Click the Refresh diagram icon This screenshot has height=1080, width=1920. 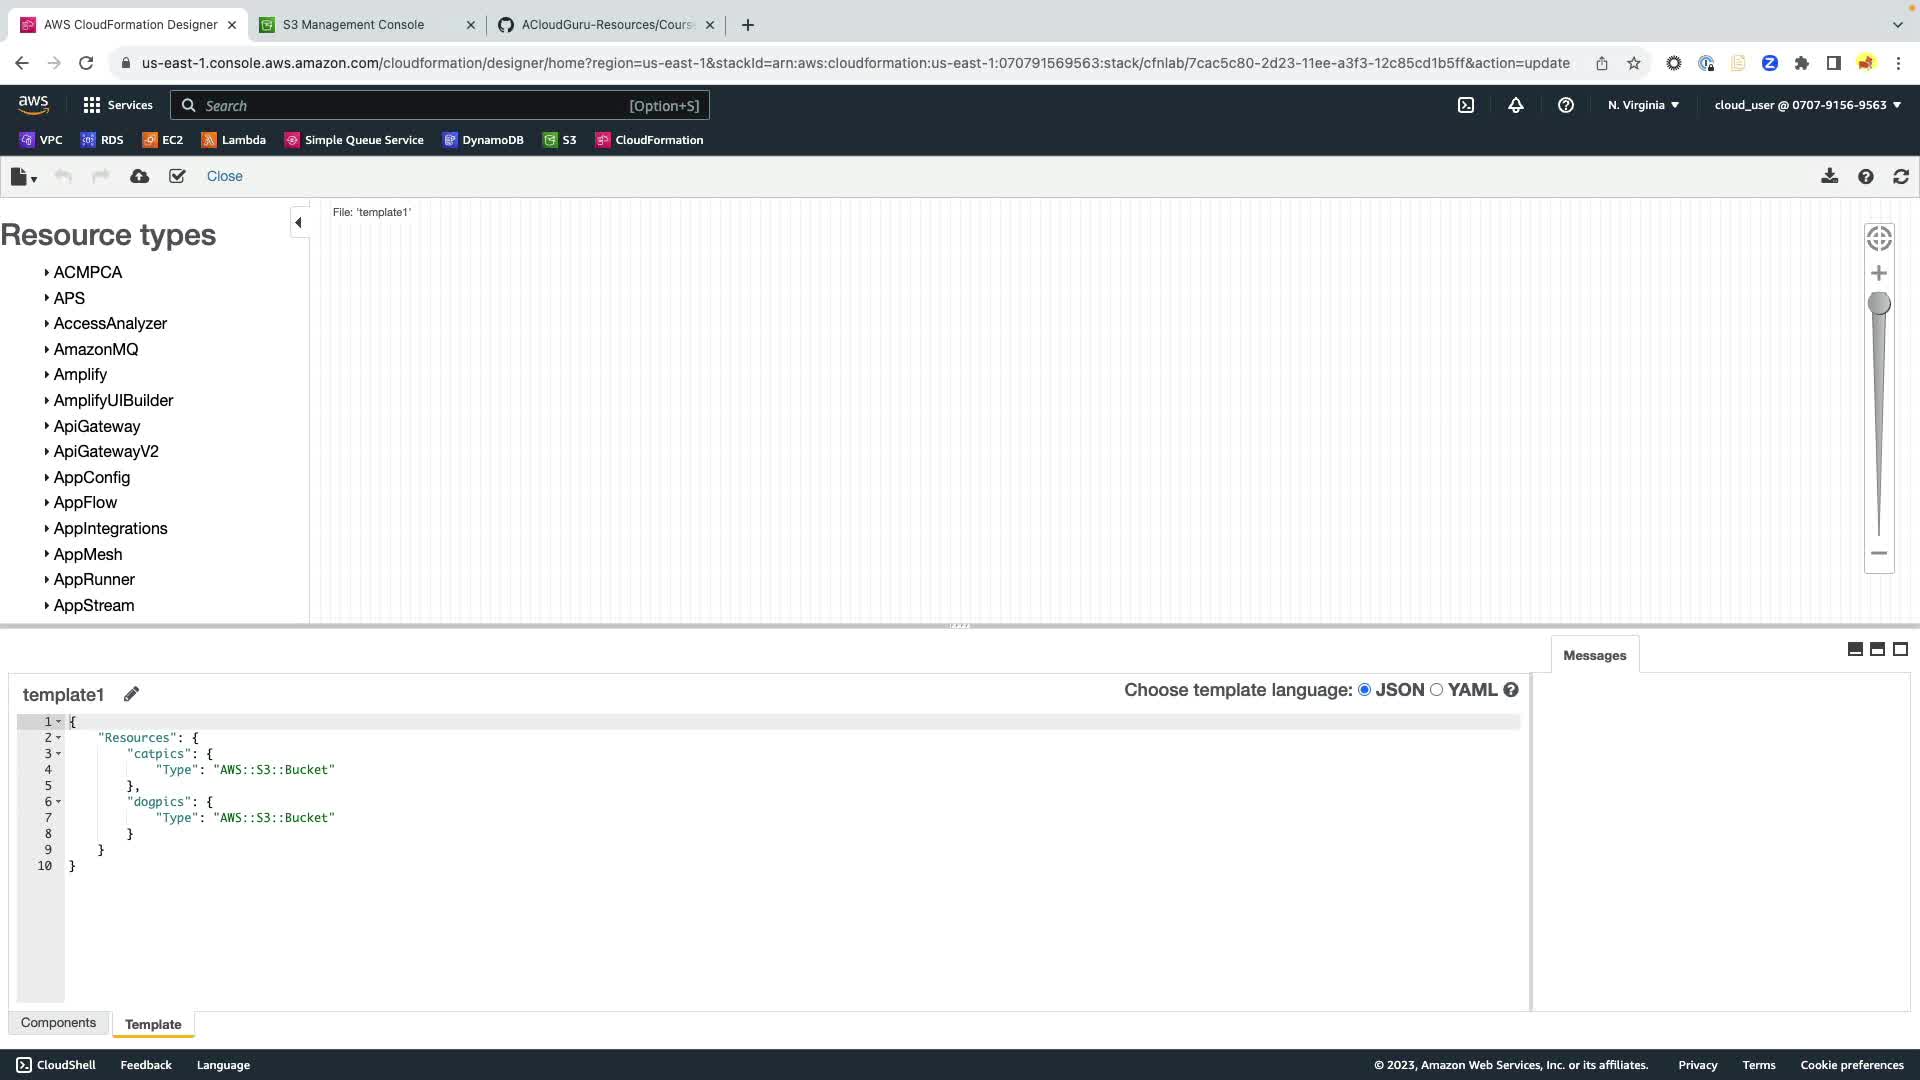coord(1901,176)
